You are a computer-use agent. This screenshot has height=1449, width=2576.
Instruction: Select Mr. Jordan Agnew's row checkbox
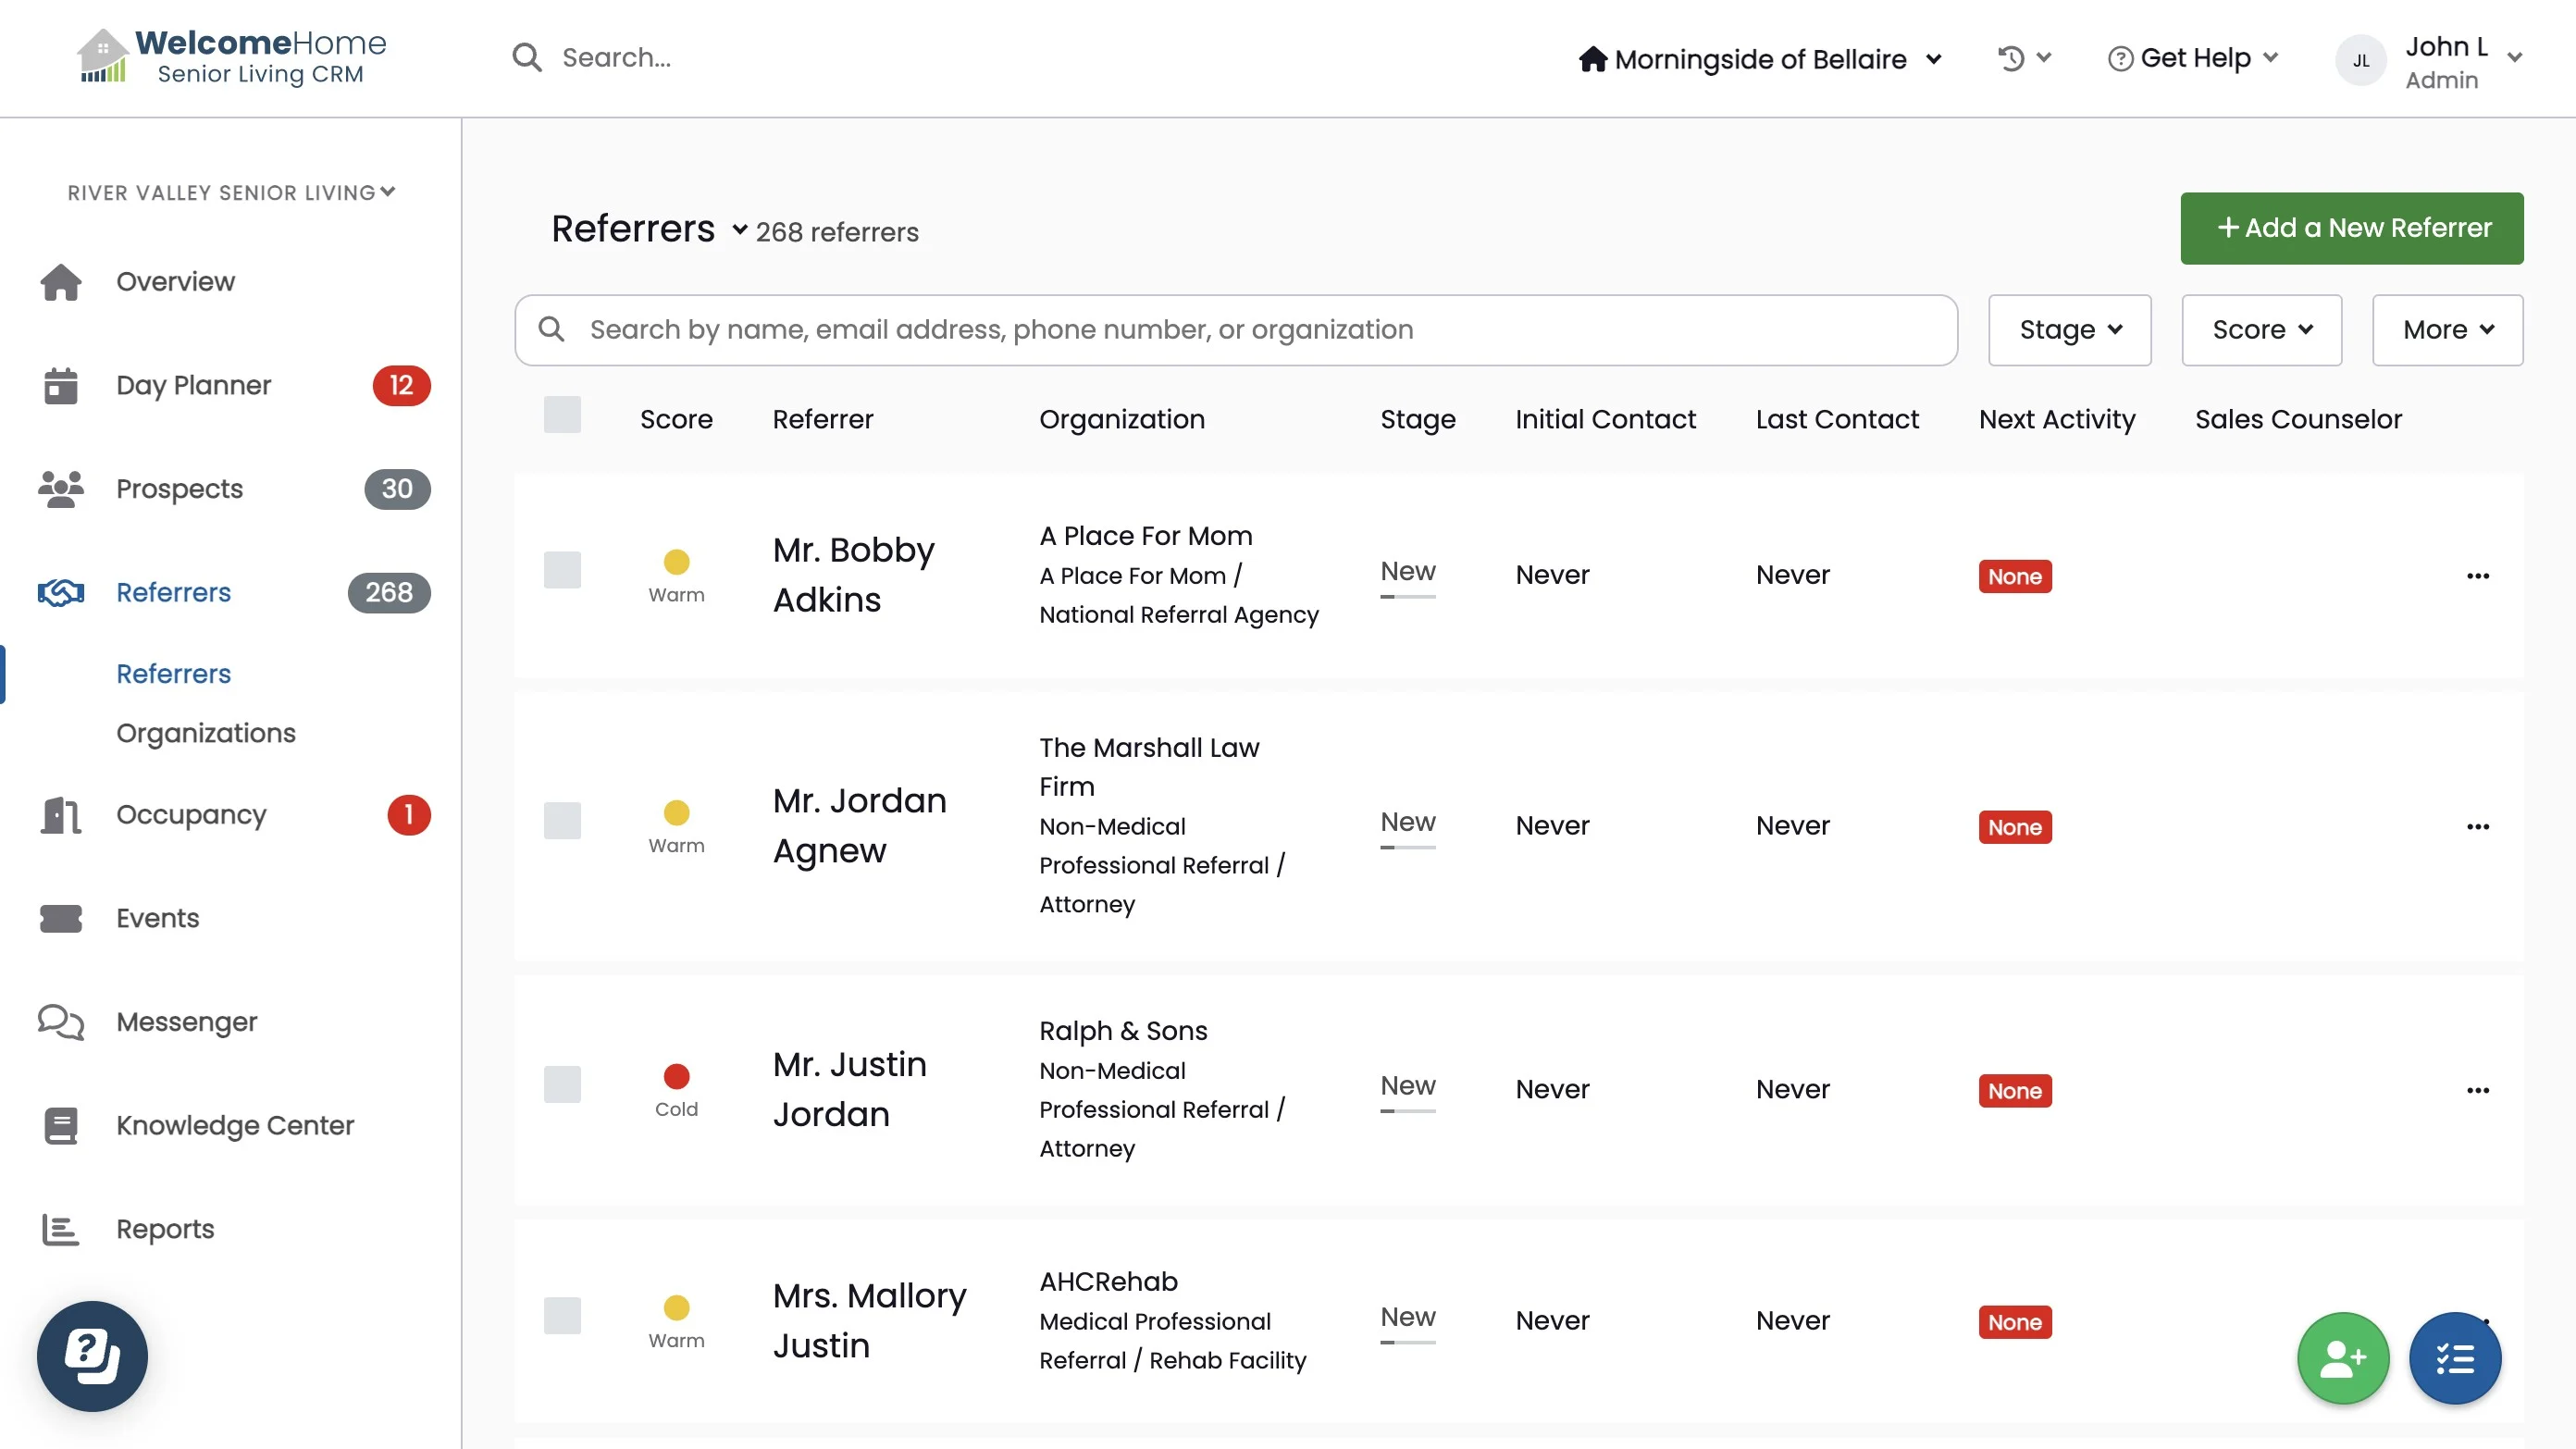(562, 821)
